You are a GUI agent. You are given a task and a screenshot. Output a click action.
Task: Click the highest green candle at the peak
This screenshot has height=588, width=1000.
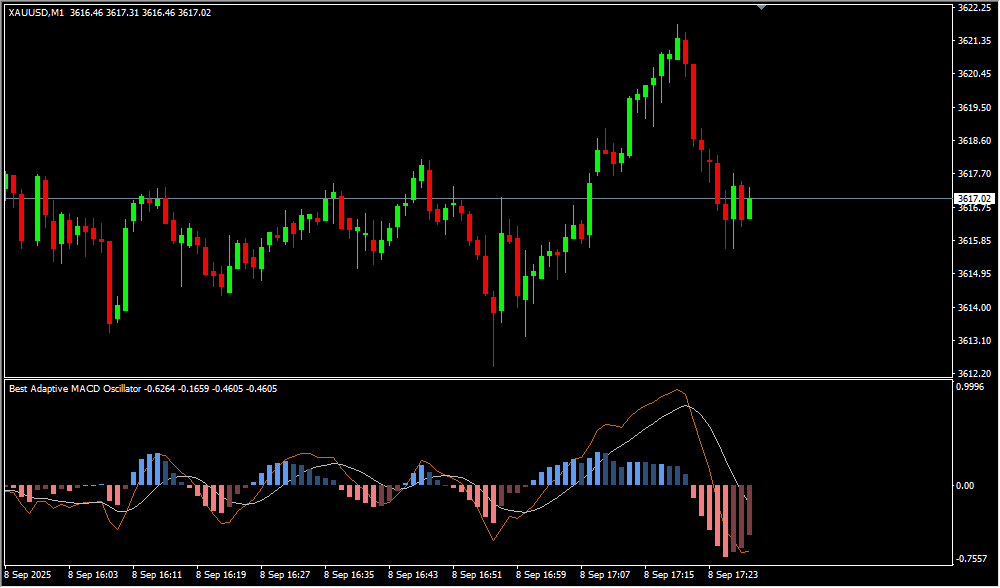[678, 49]
